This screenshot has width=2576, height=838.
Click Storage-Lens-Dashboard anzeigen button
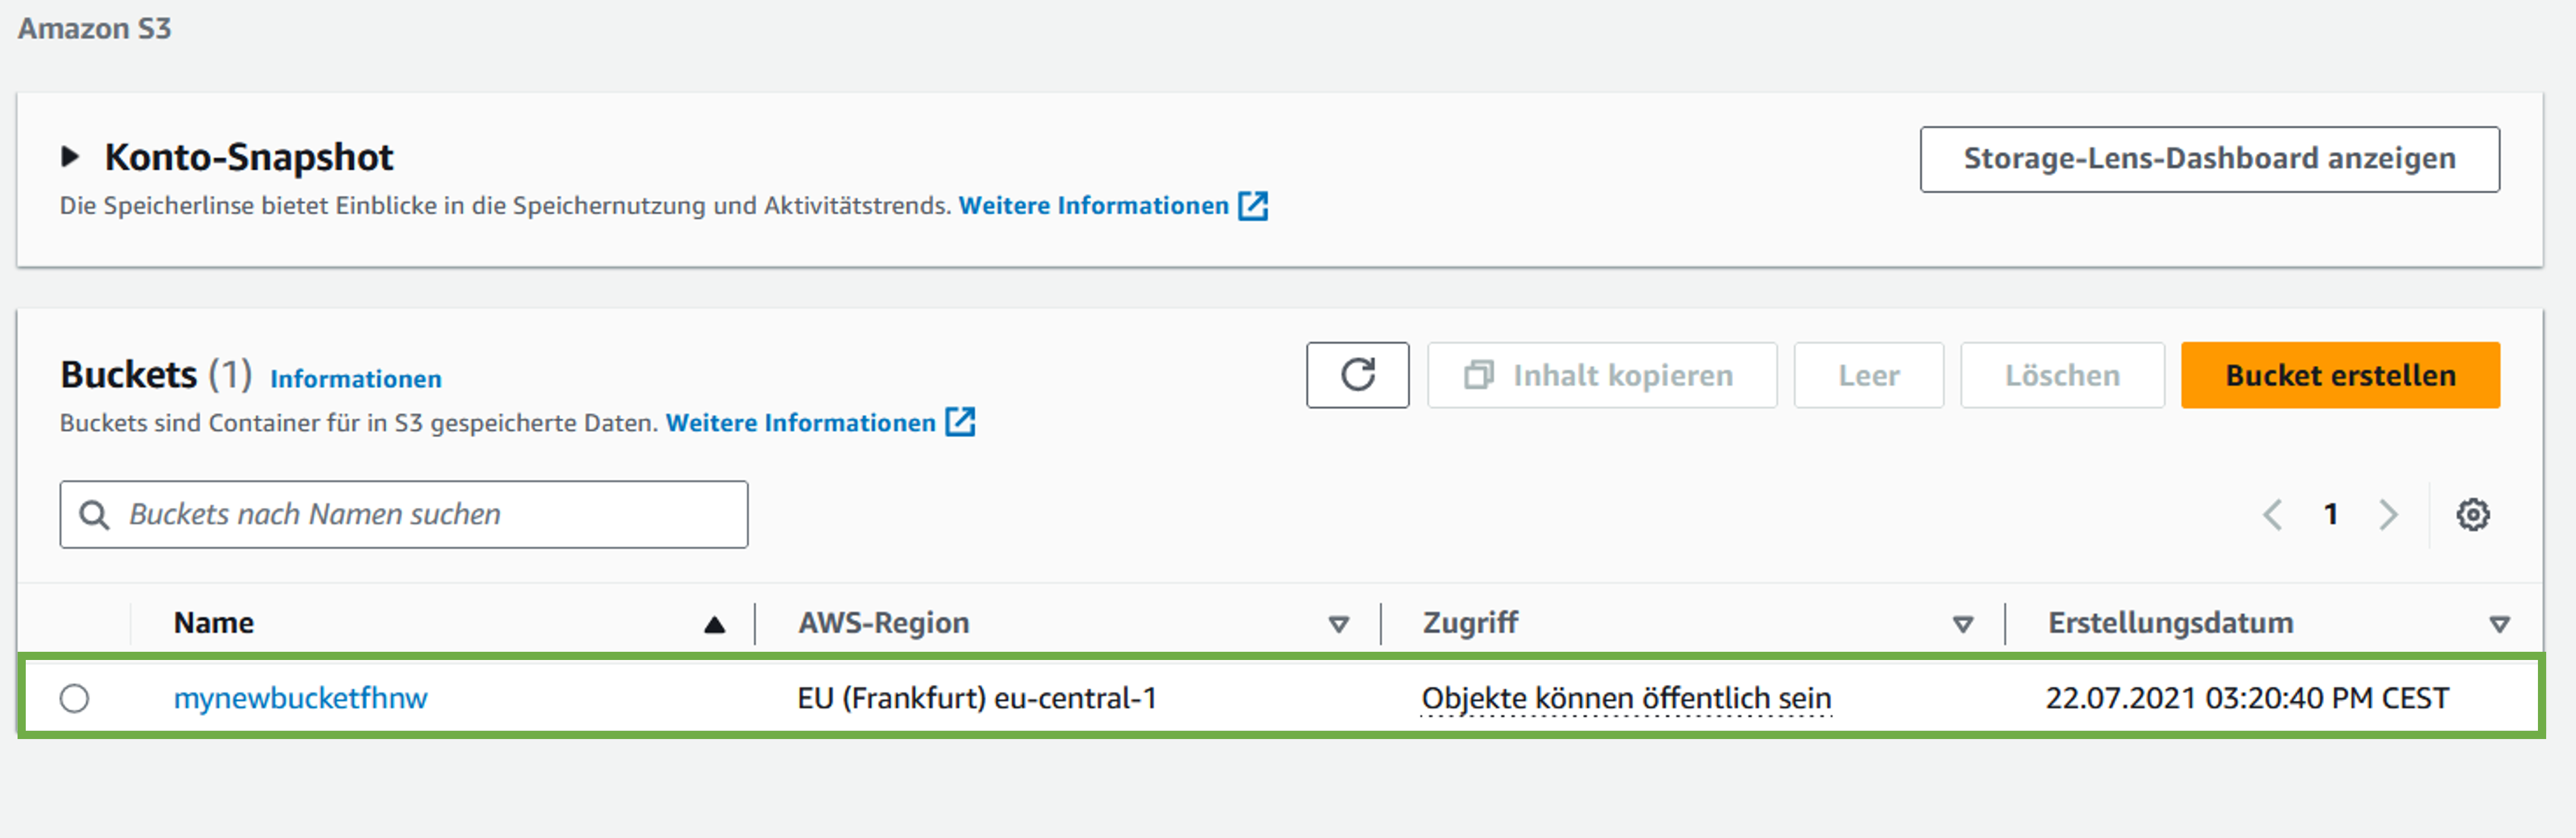2209,159
